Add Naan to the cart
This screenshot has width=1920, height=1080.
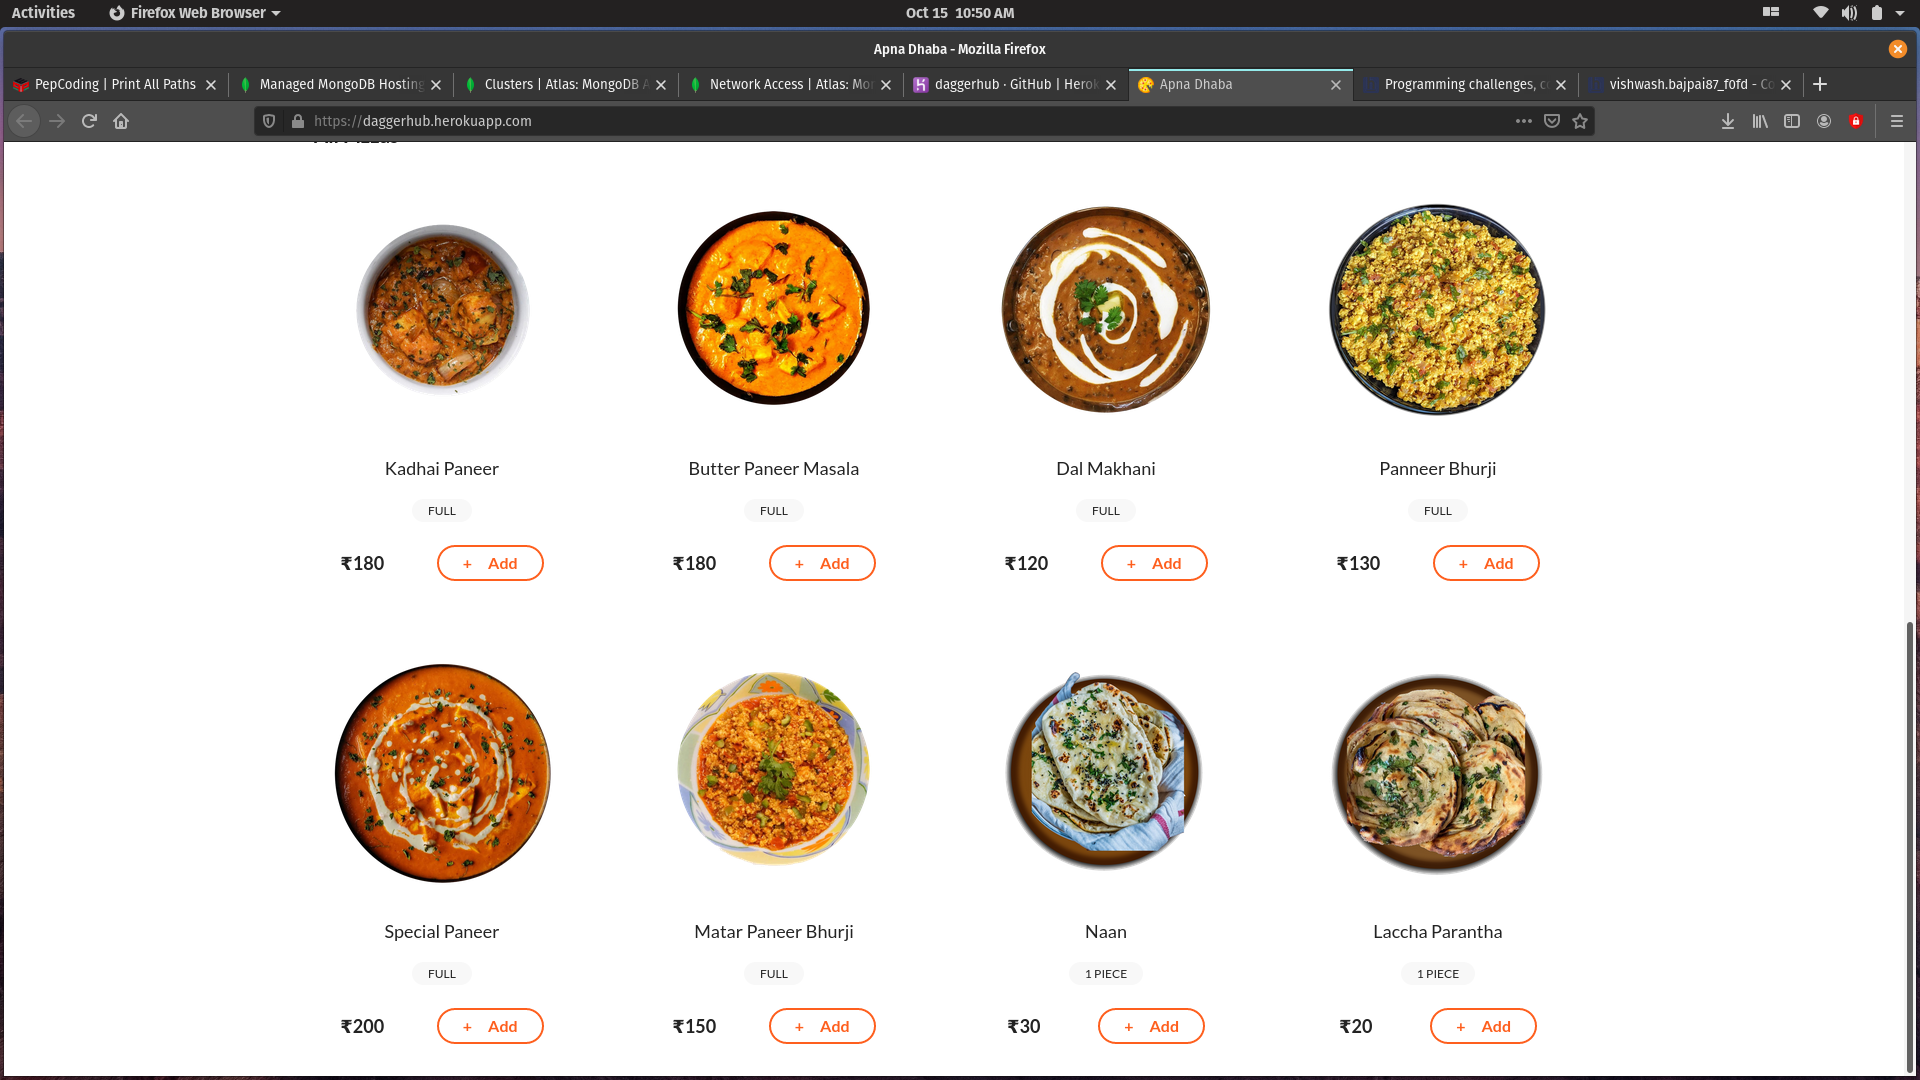1151,1026
